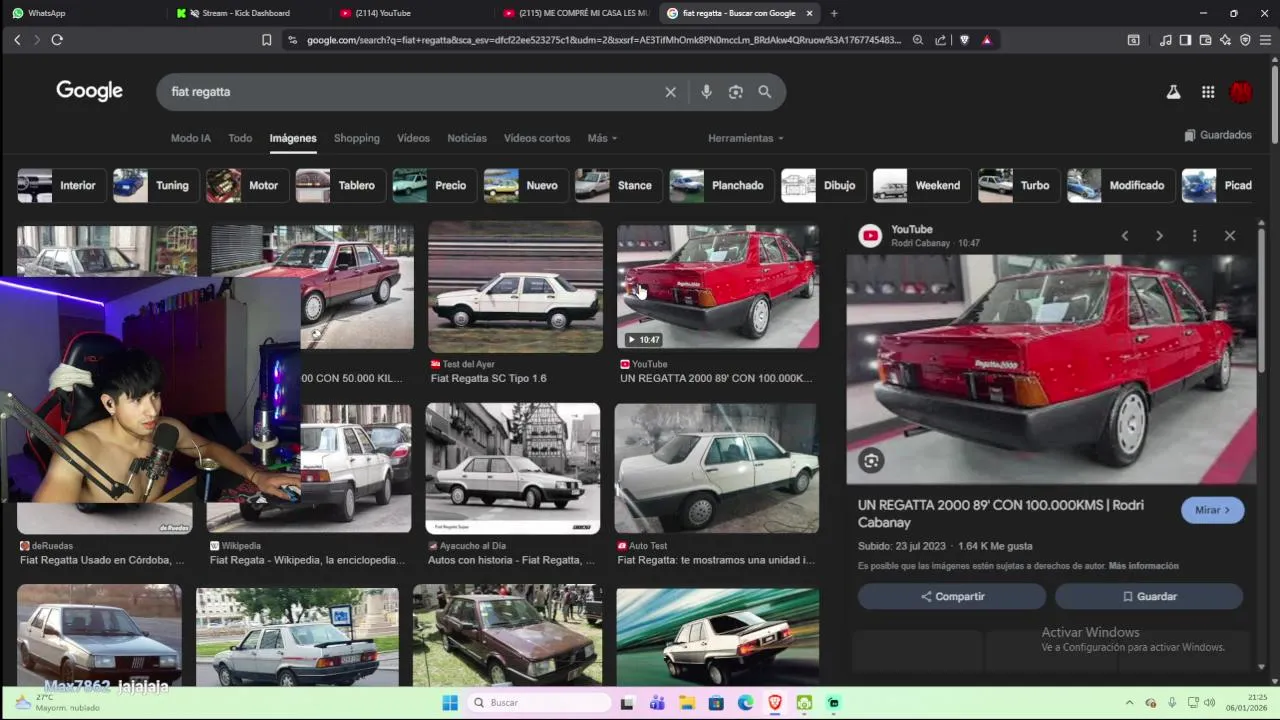Image resolution: width=1280 pixels, height=720 pixels.
Task: Open the browser hamburger main menu
Action: tap(1265, 40)
